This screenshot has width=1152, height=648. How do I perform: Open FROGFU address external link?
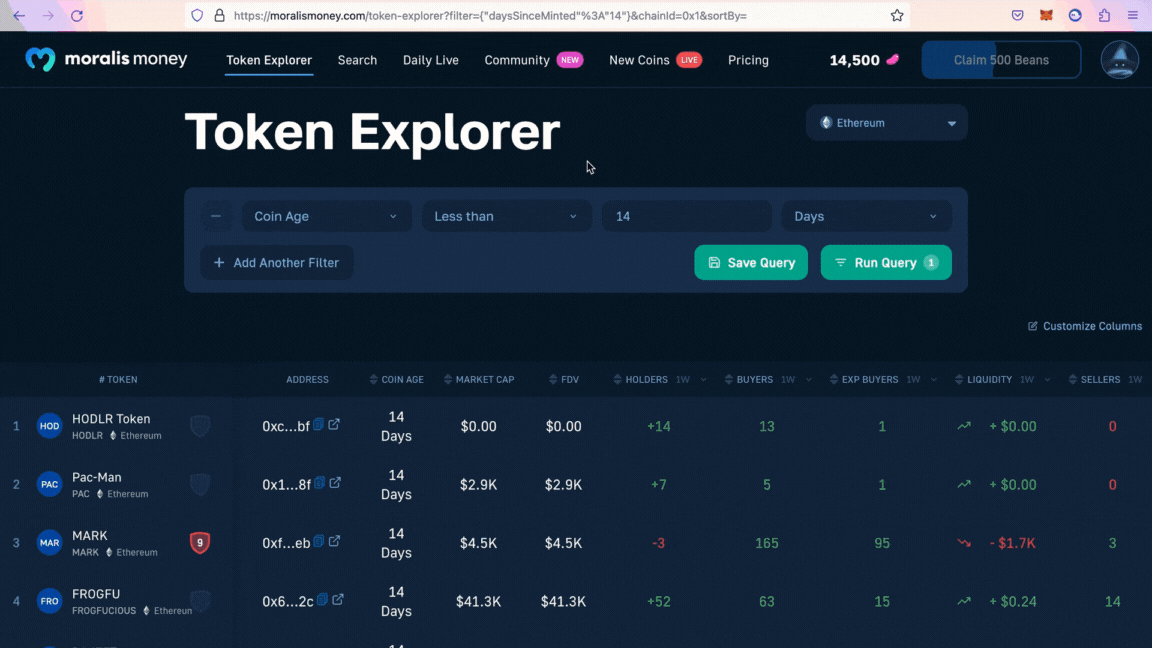click(338, 600)
